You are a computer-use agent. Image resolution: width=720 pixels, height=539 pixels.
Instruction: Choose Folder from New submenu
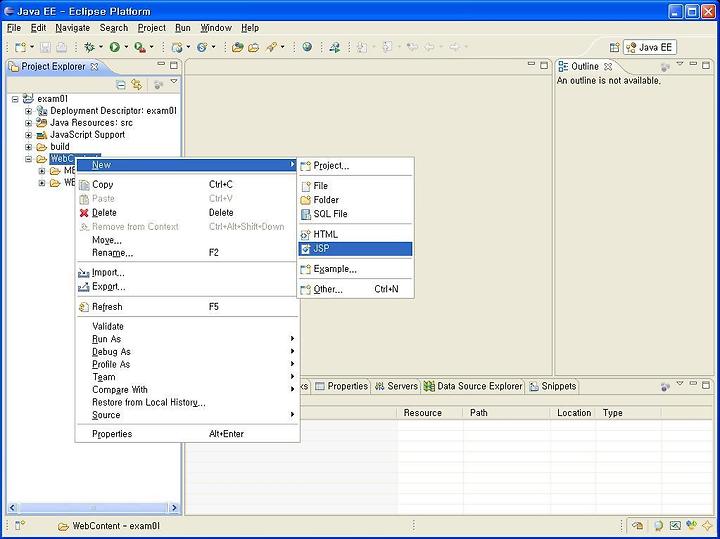click(x=355, y=200)
